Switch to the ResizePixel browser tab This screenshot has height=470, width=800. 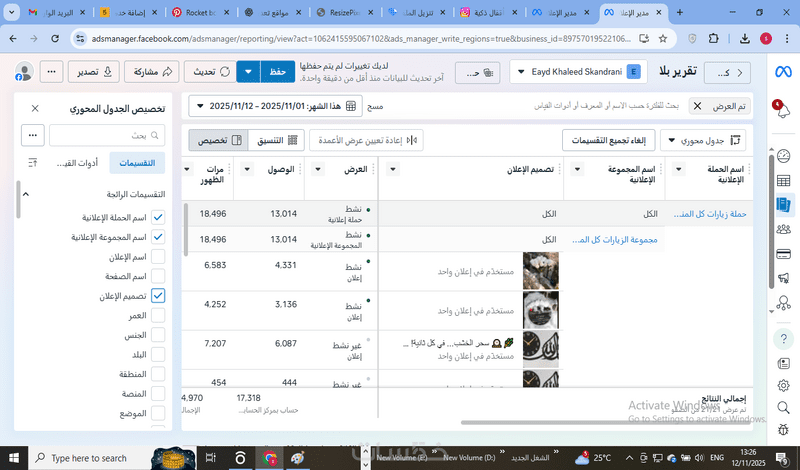pyautogui.click(x=345, y=13)
